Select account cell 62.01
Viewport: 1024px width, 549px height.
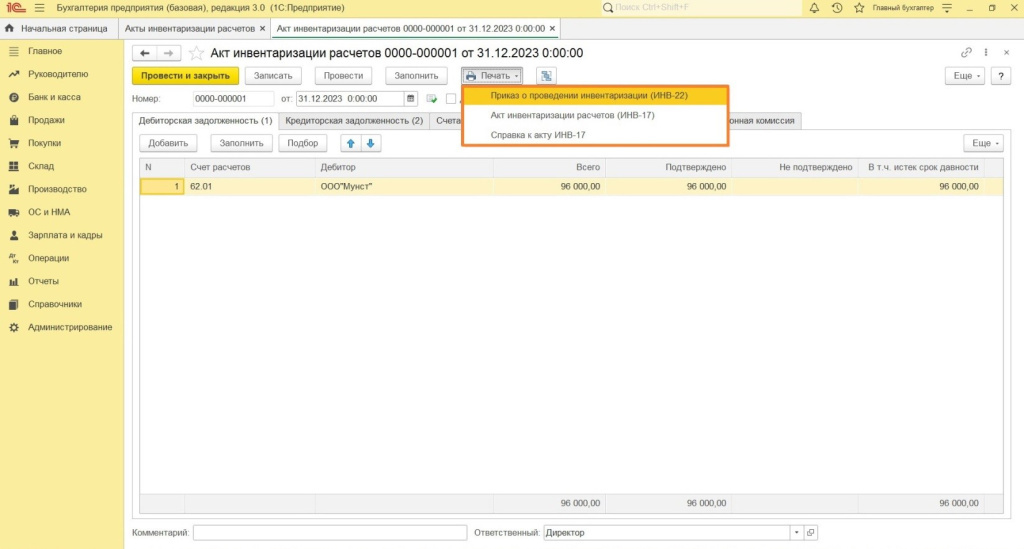[x=250, y=187]
